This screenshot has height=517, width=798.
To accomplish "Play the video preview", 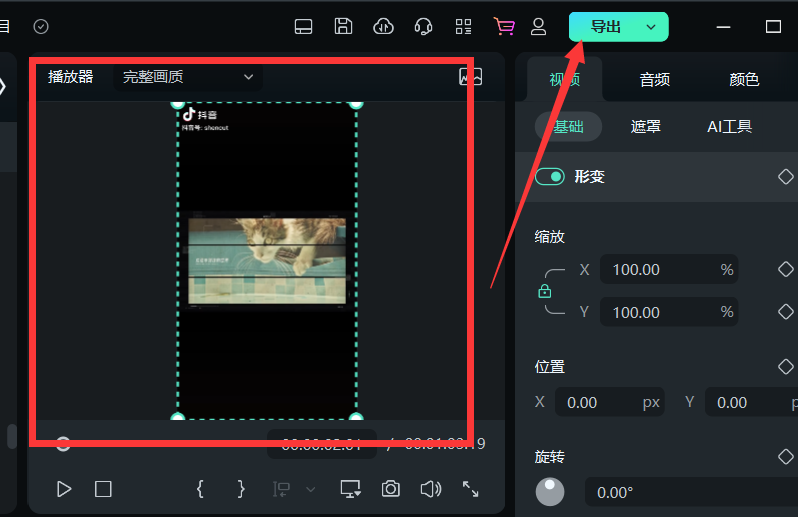I will [64, 489].
